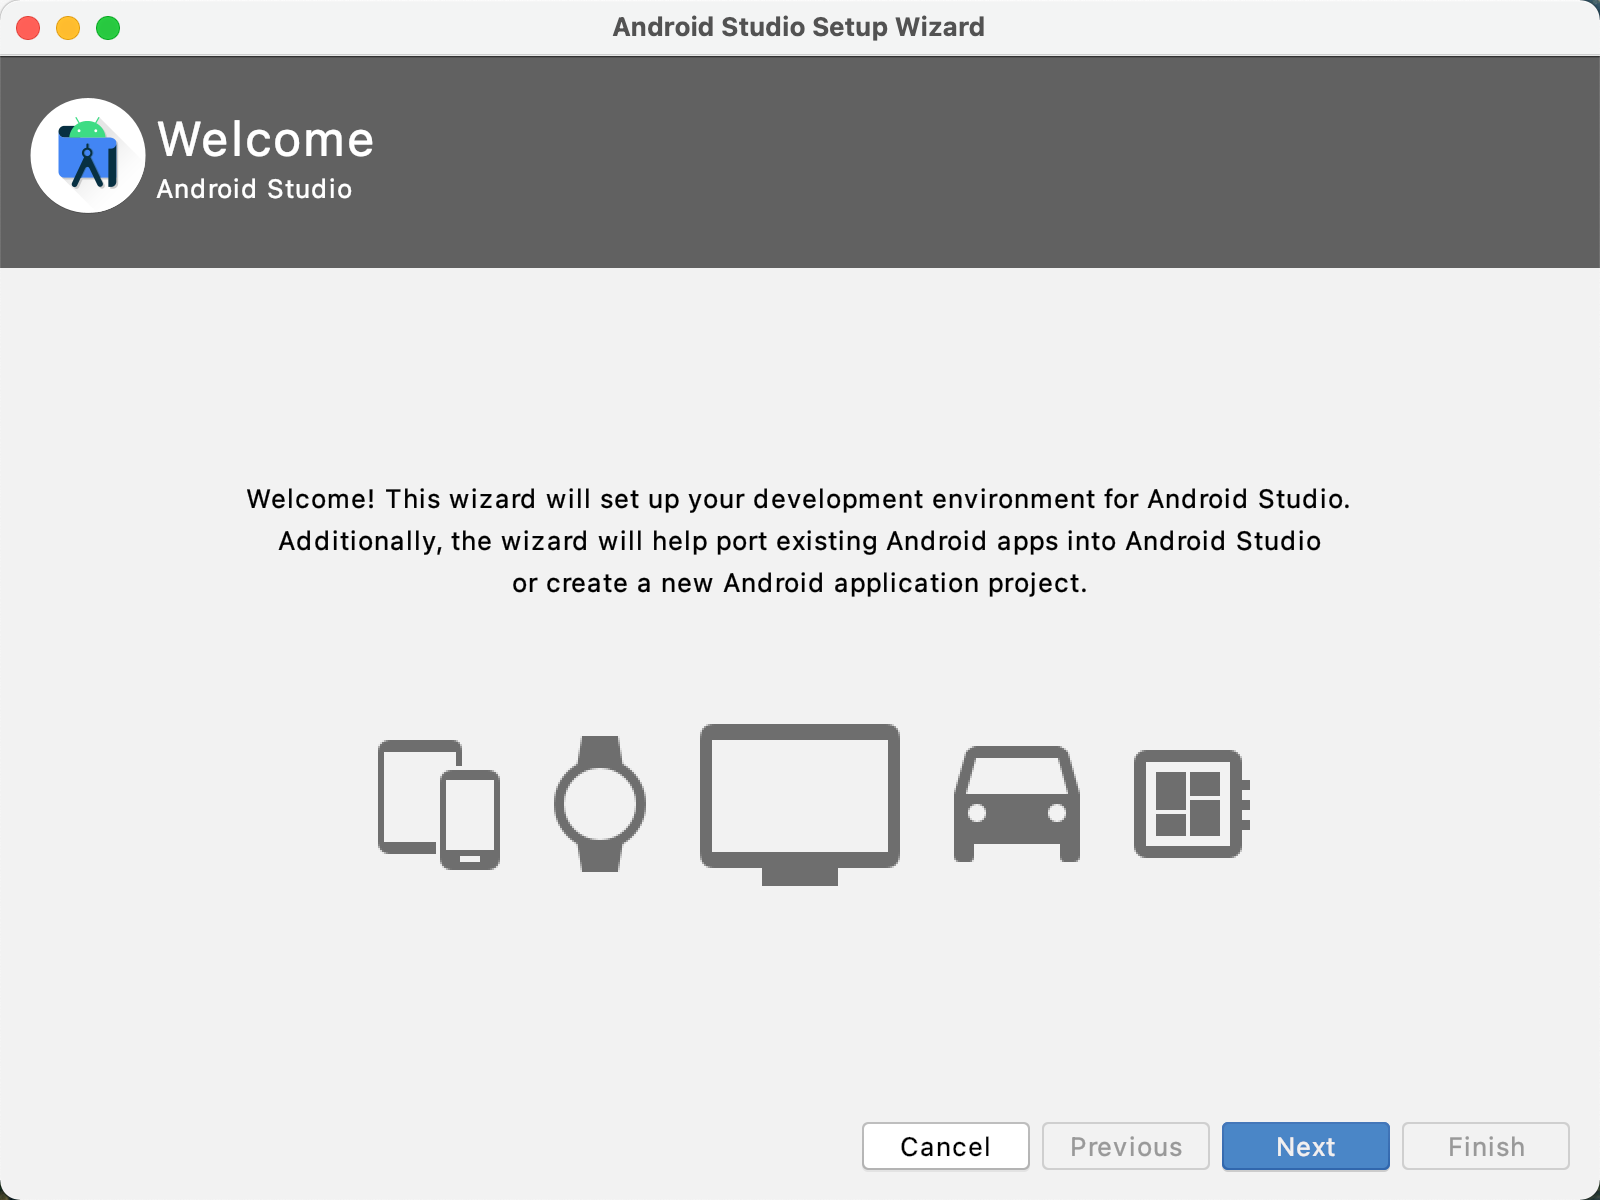
Task: Go to the Next wizard step
Action: click(1306, 1146)
